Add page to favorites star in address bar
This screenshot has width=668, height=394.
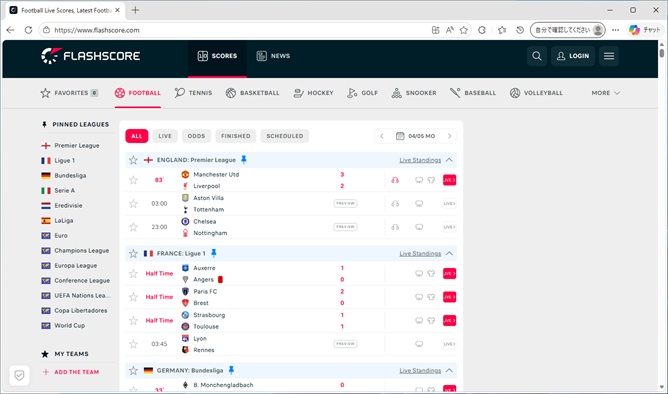[464, 30]
